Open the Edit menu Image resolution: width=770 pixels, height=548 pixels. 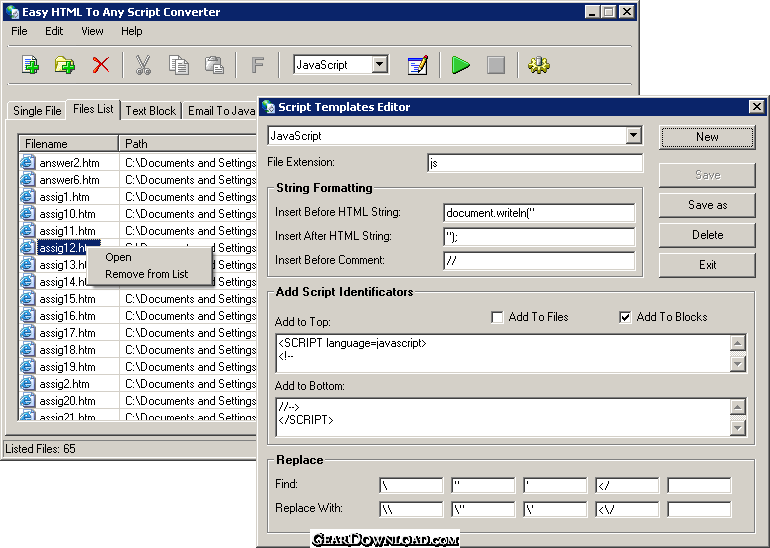(x=54, y=31)
